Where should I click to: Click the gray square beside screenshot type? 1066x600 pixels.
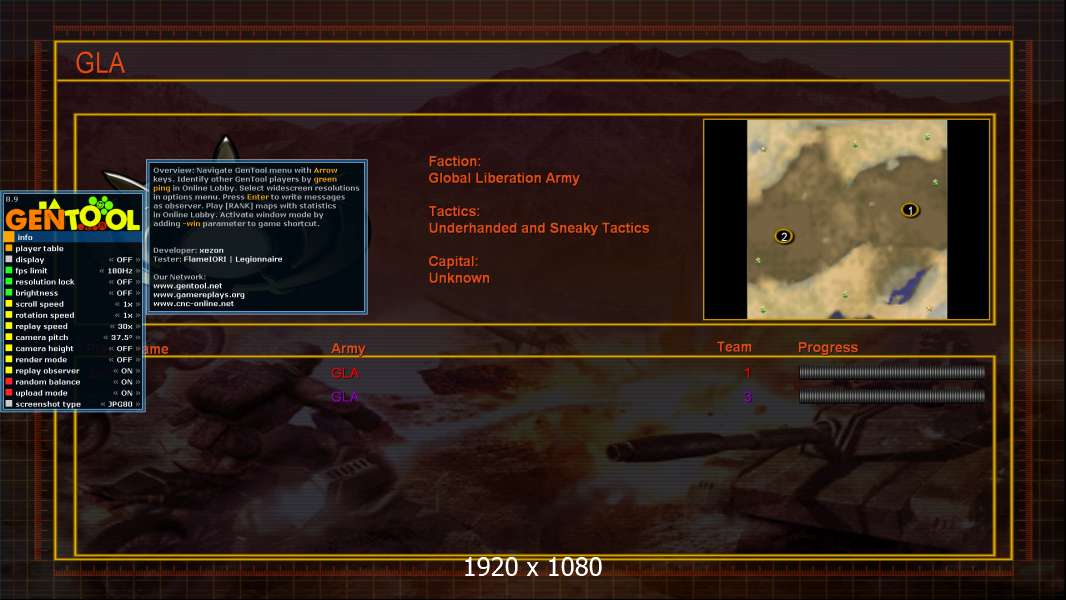tap(9, 404)
